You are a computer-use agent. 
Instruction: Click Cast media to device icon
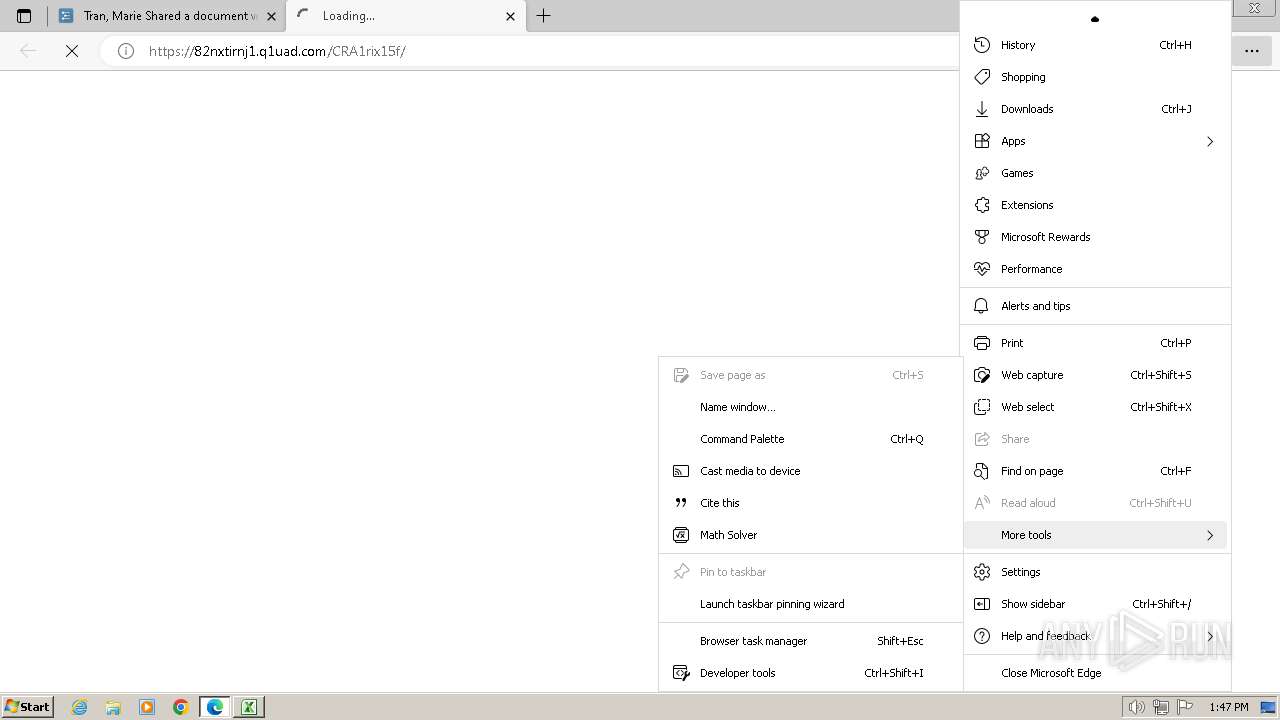[x=681, y=471]
